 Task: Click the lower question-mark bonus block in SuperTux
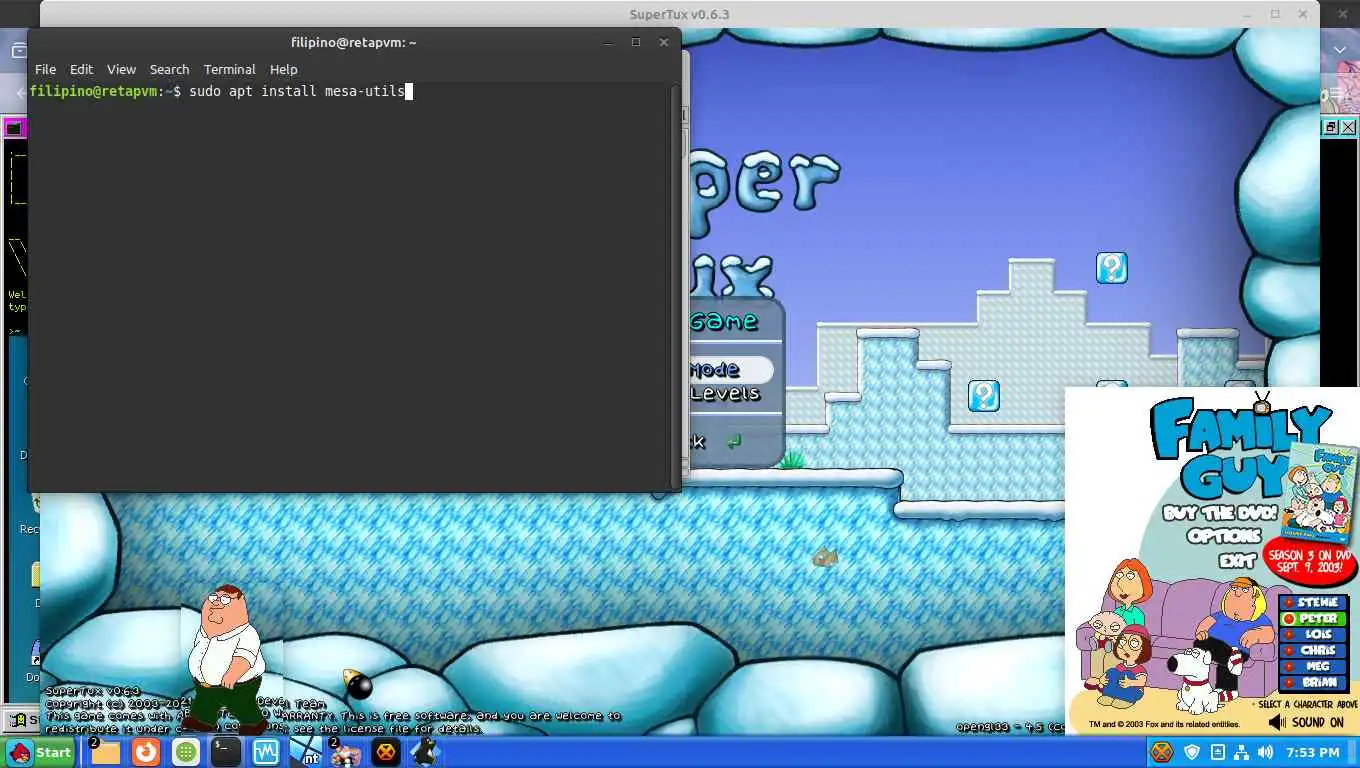[984, 396]
